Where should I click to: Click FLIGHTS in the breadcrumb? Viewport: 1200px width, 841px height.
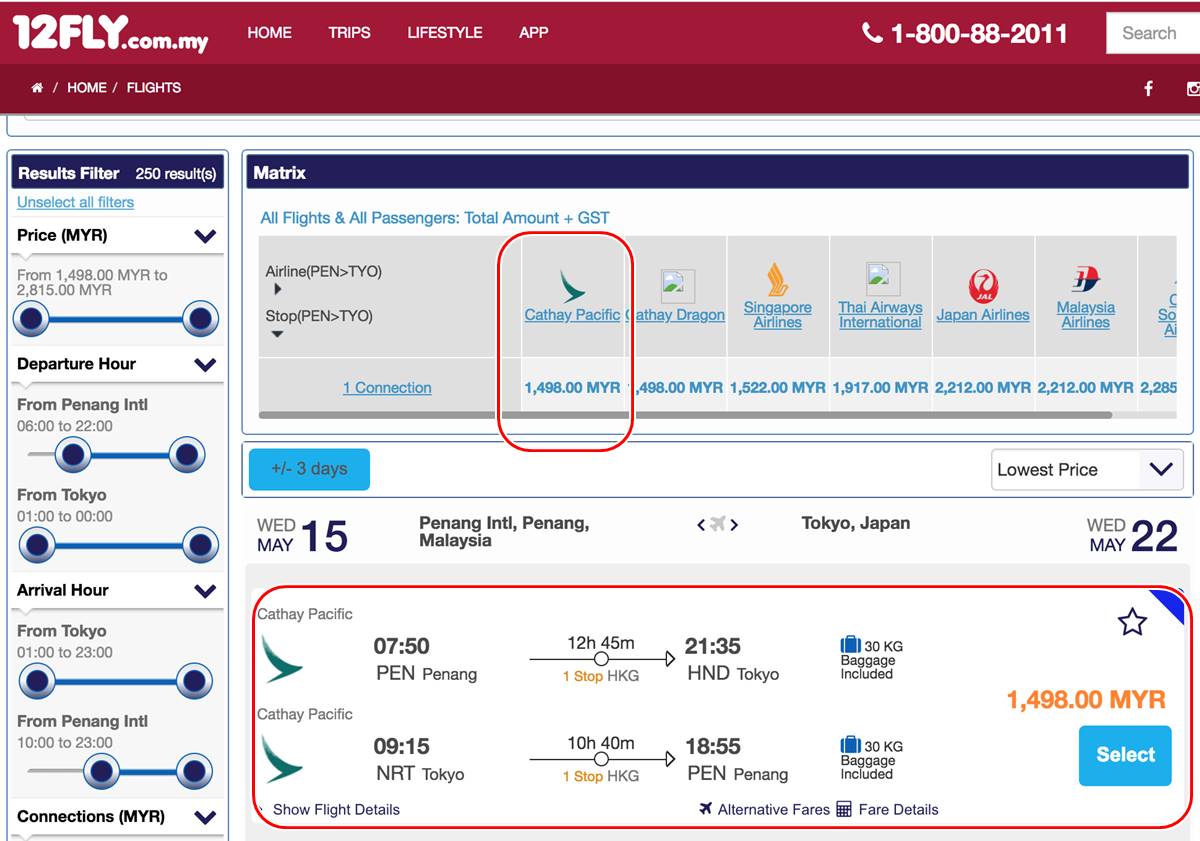154,88
